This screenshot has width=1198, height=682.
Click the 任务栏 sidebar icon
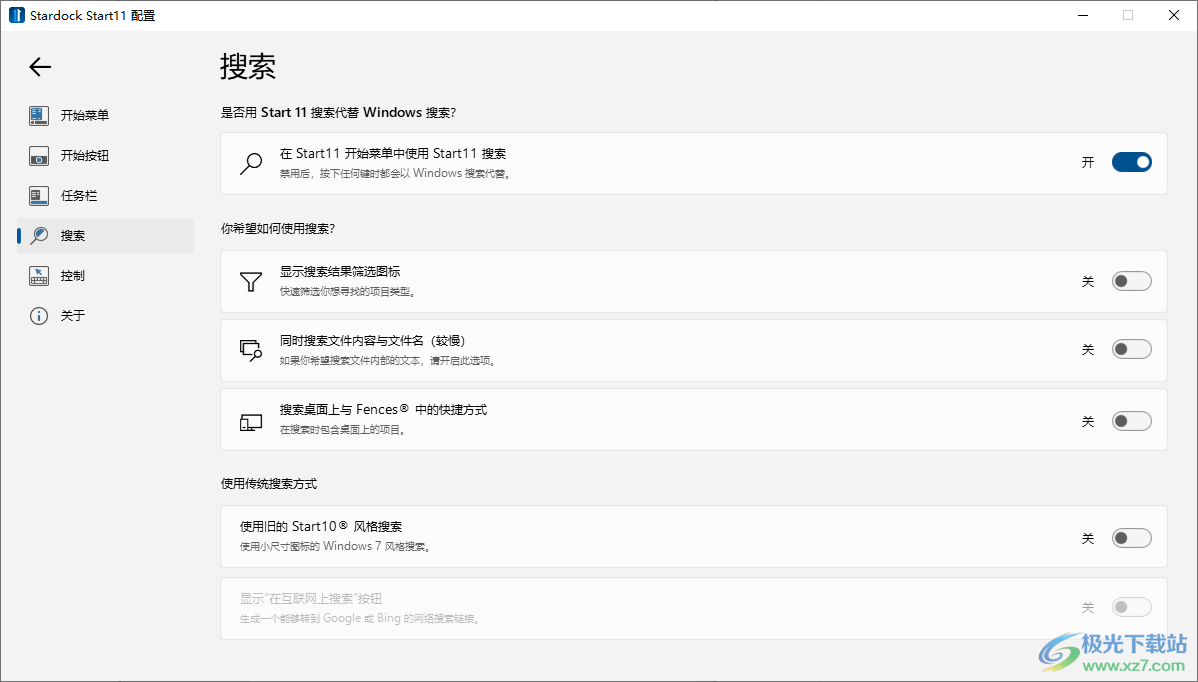tap(39, 196)
